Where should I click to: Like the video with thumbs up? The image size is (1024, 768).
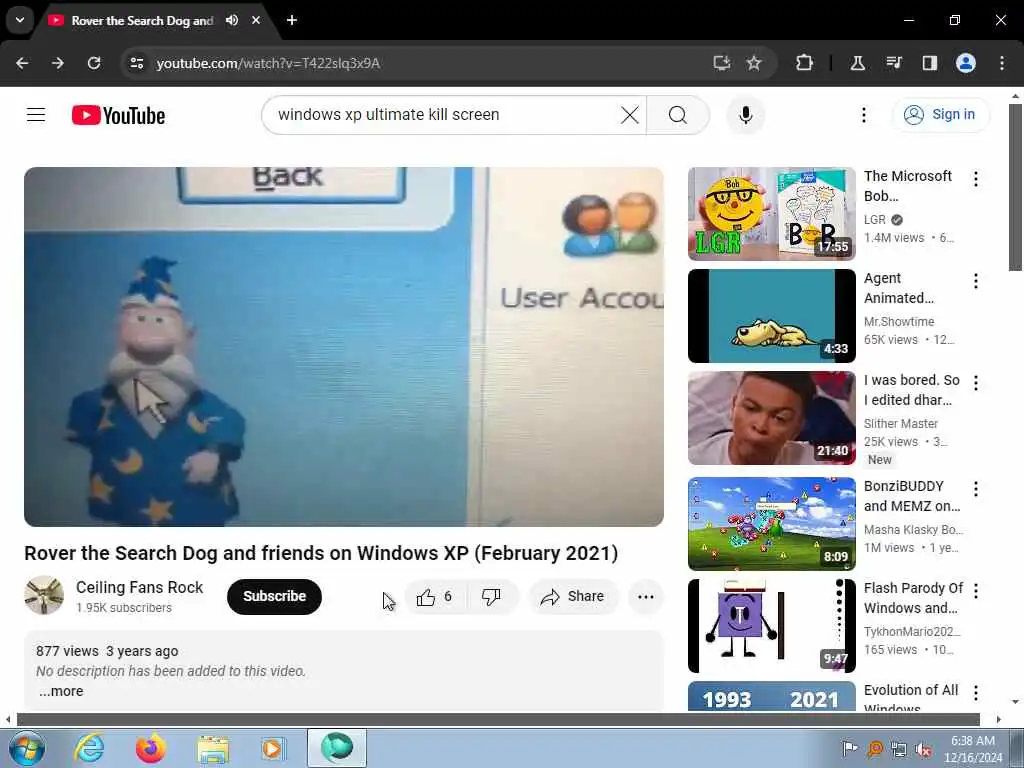[x=436, y=596]
